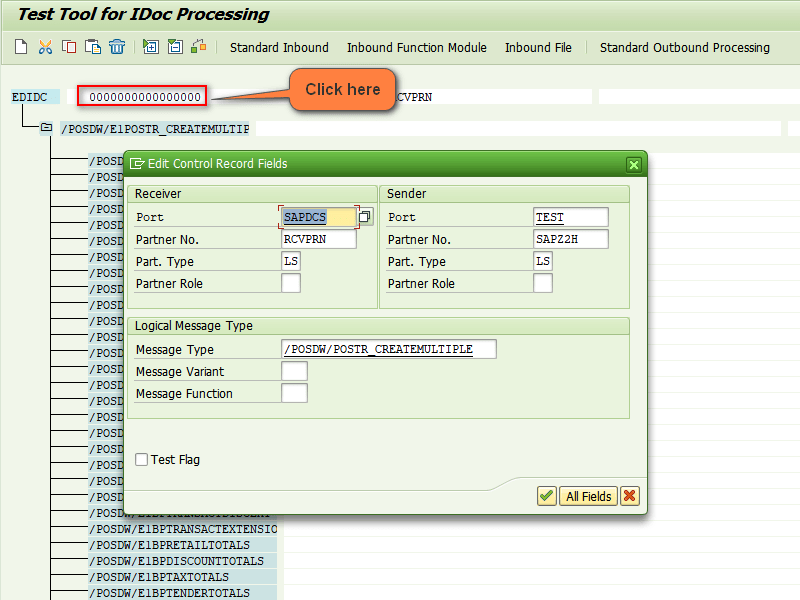Click the Cut scissors icon

click(45, 47)
